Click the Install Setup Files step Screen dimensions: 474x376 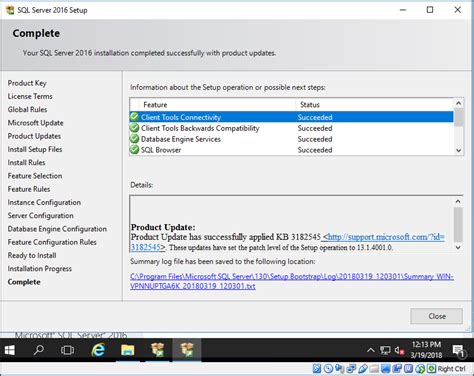click(x=35, y=149)
